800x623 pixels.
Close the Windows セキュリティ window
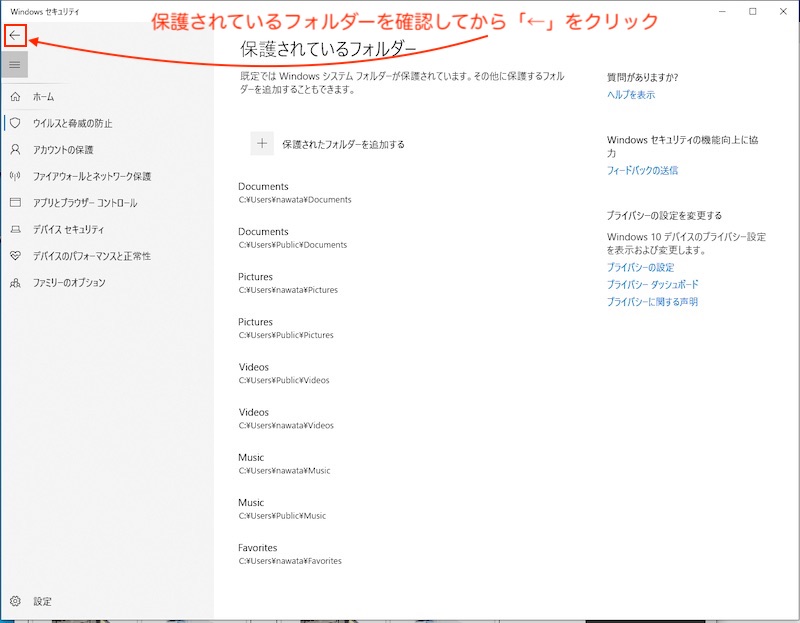(783, 11)
